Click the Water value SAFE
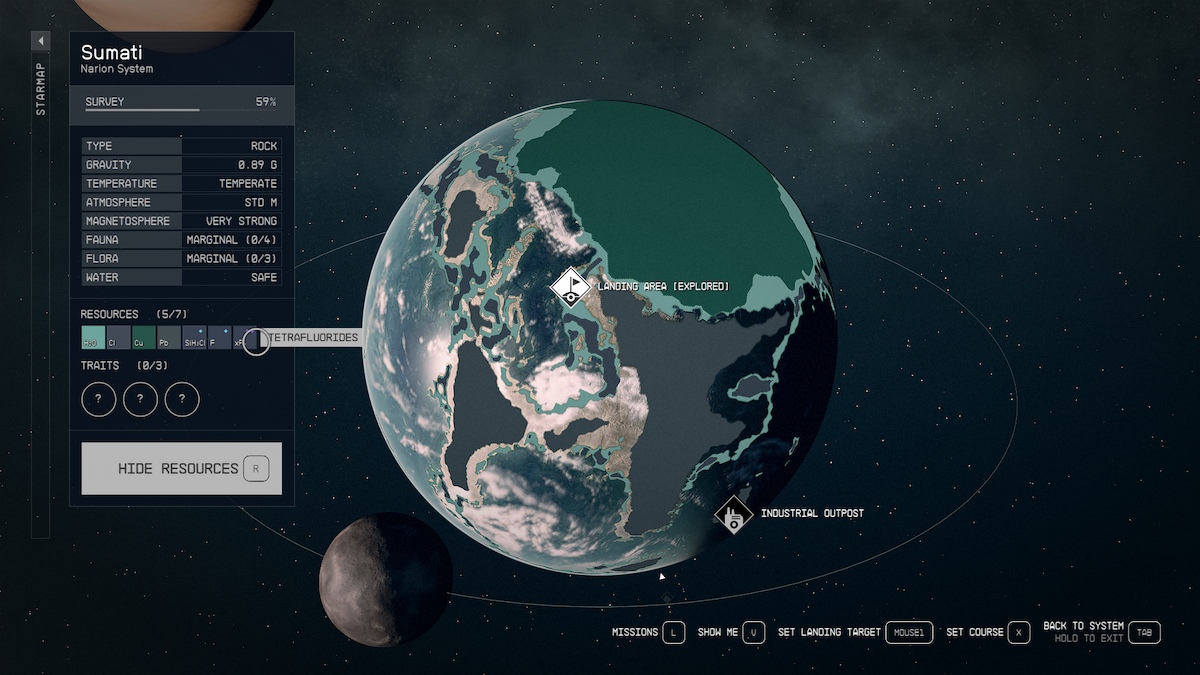This screenshot has width=1200, height=675. [x=265, y=277]
